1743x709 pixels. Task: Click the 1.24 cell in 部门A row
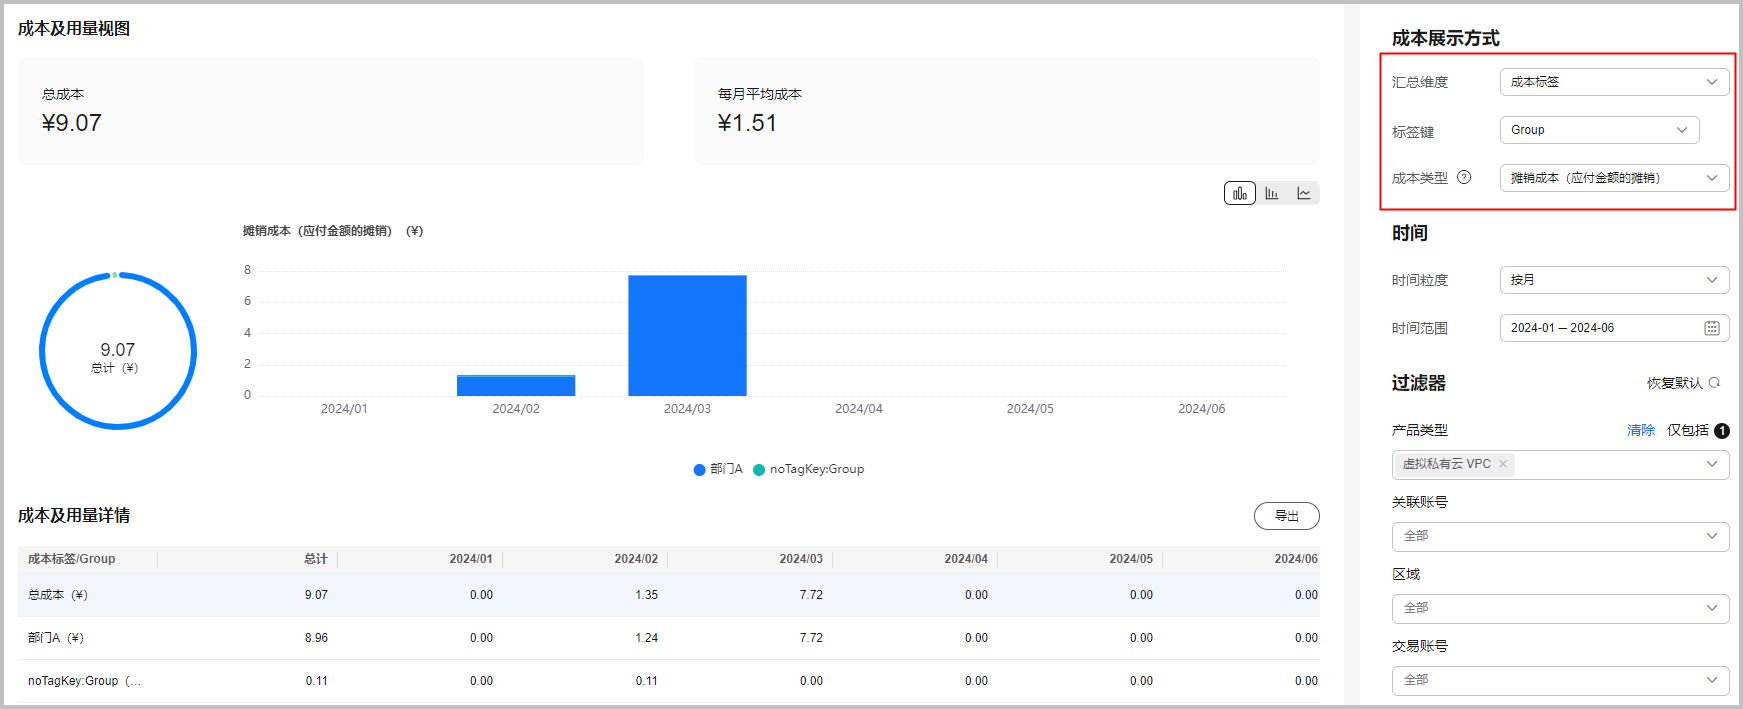pyautogui.click(x=646, y=638)
